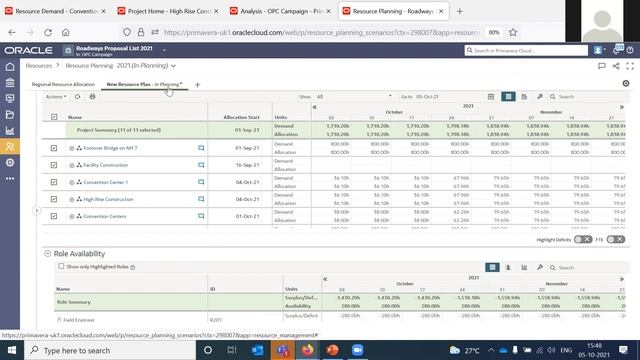Open the Programs presentation icon in the sidebar

coord(10,99)
